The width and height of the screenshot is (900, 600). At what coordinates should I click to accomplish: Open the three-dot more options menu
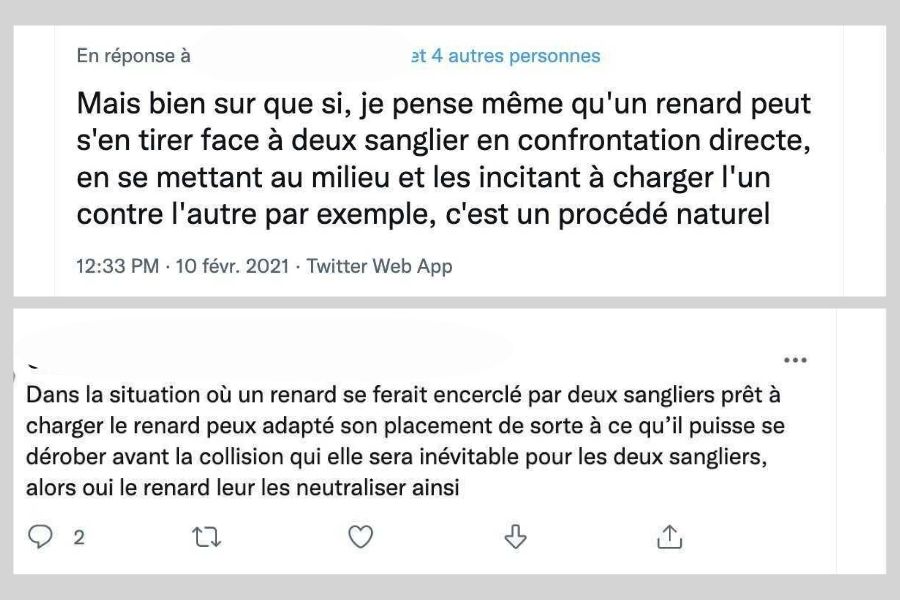tap(795, 360)
